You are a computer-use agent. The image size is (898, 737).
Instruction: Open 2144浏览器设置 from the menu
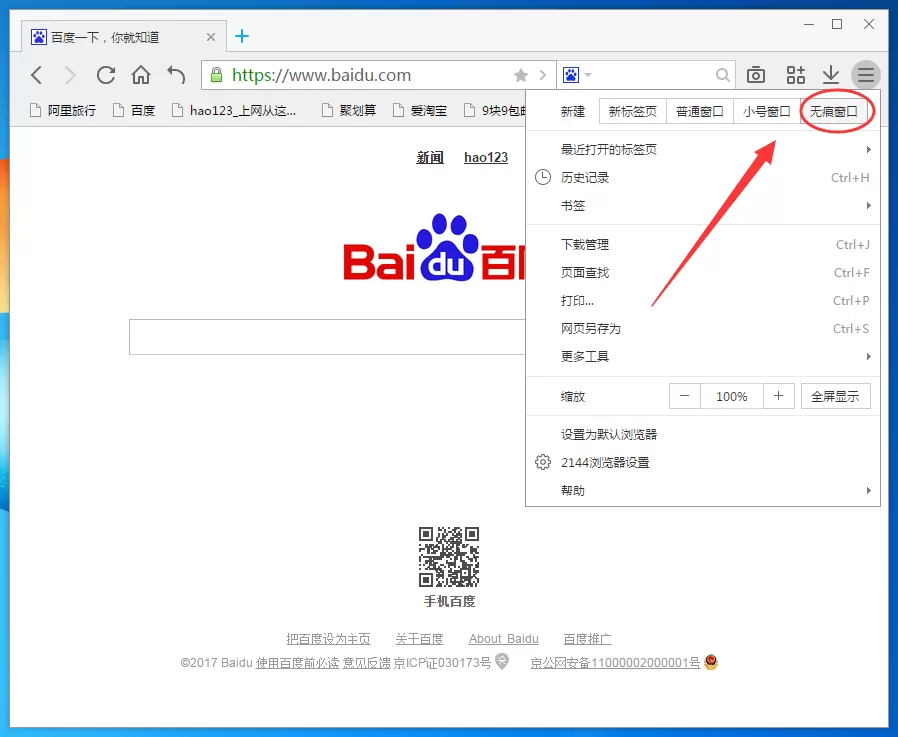point(703,463)
